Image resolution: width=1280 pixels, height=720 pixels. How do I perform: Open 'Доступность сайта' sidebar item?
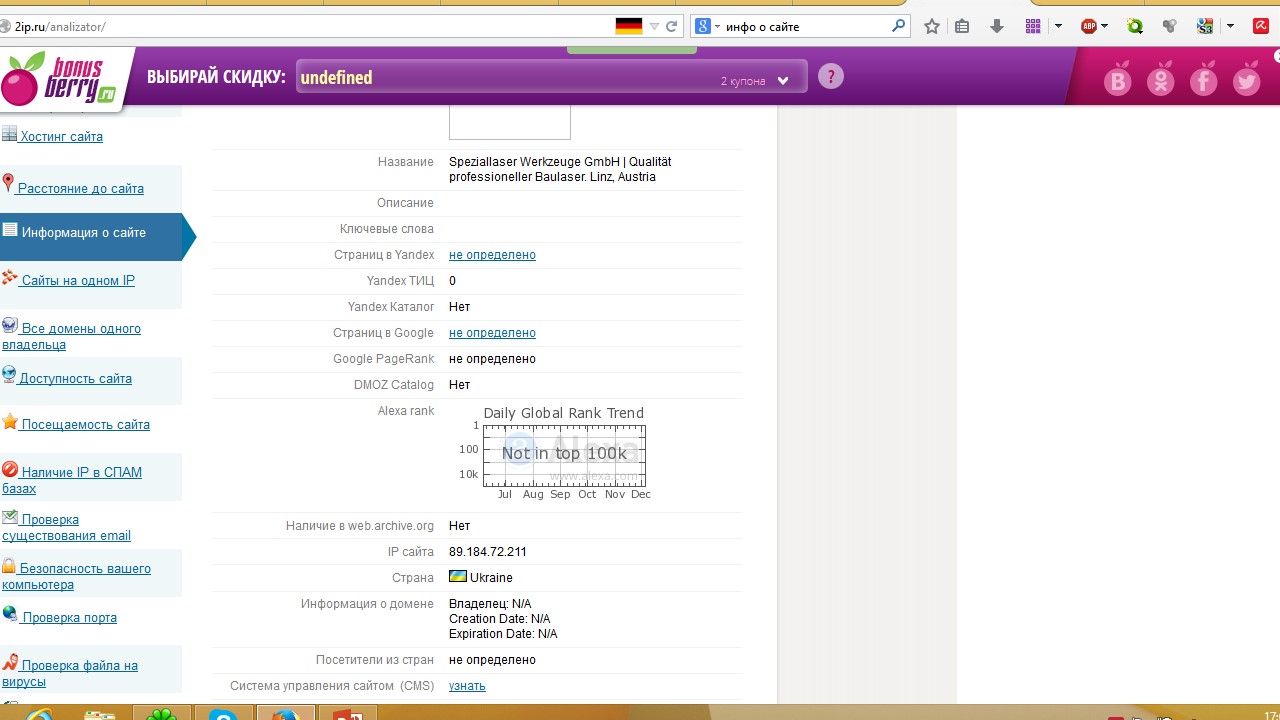pos(75,378)
